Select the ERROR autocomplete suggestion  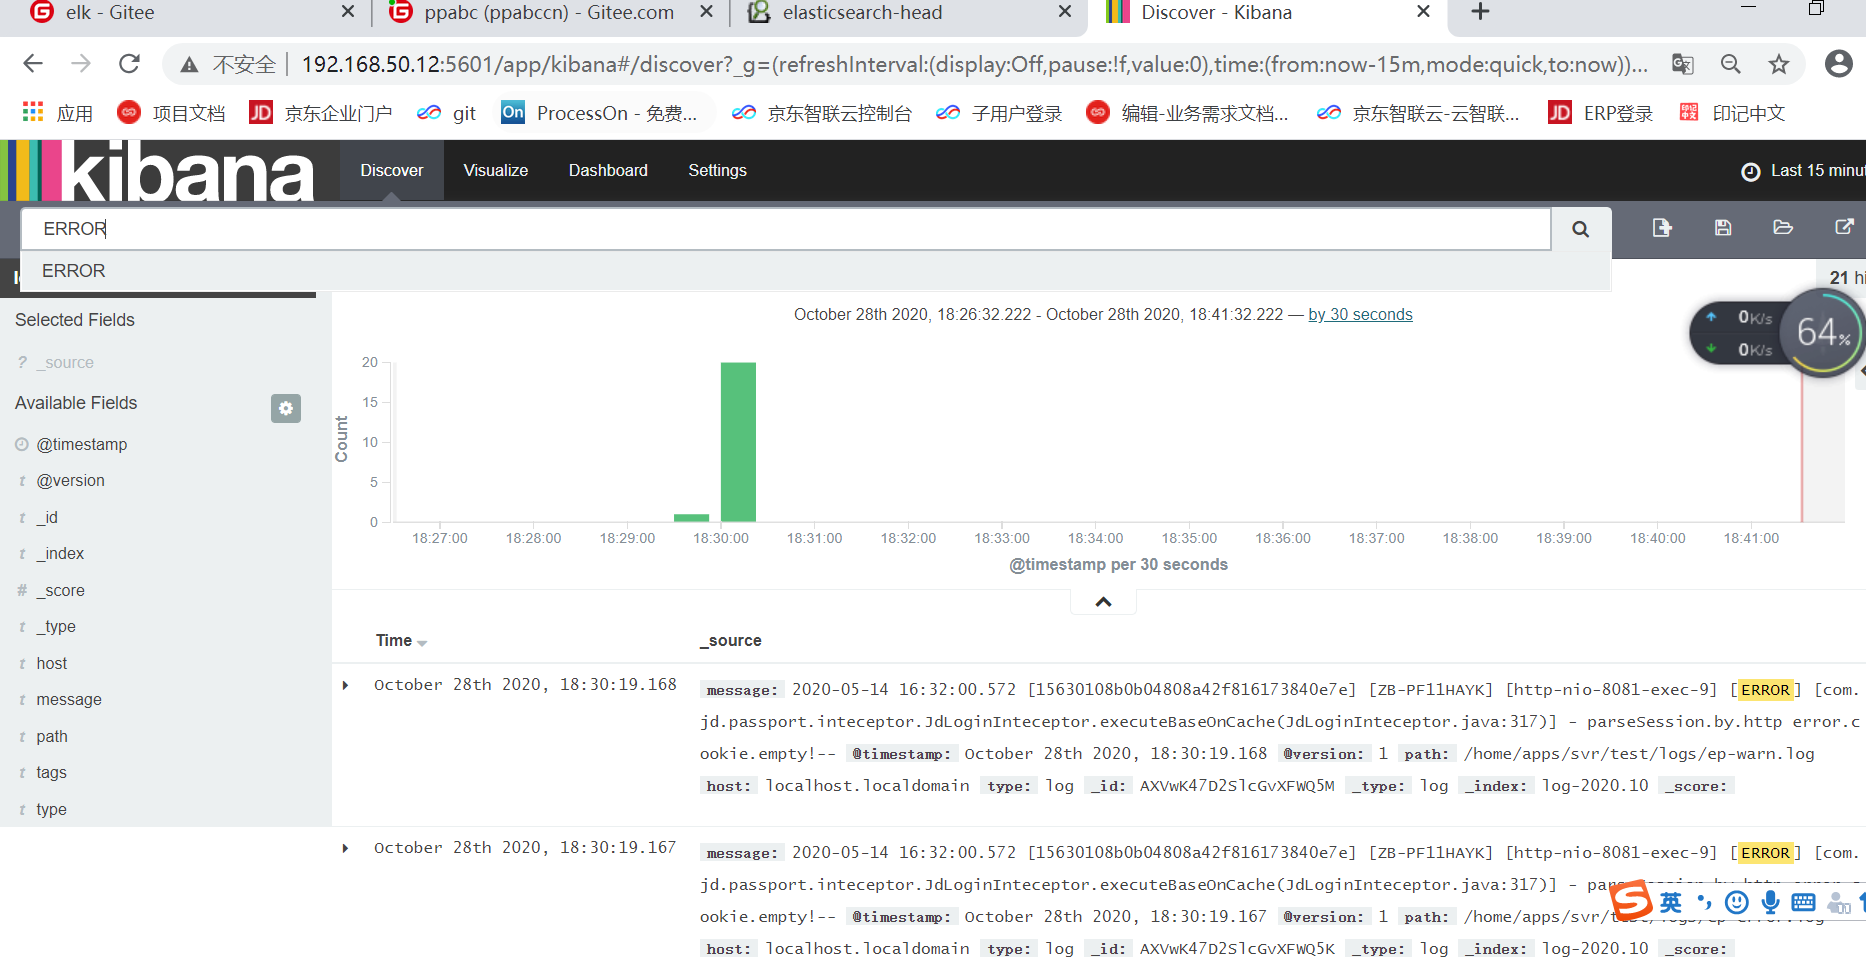815,271
